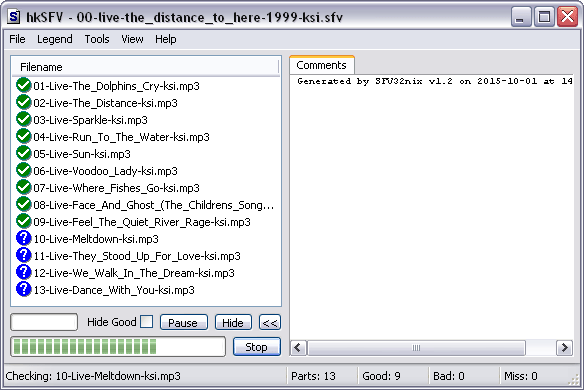Click green check icon for 02-Live-The_Distance
This screenshot has height=390, width=584.
[23, 102]
